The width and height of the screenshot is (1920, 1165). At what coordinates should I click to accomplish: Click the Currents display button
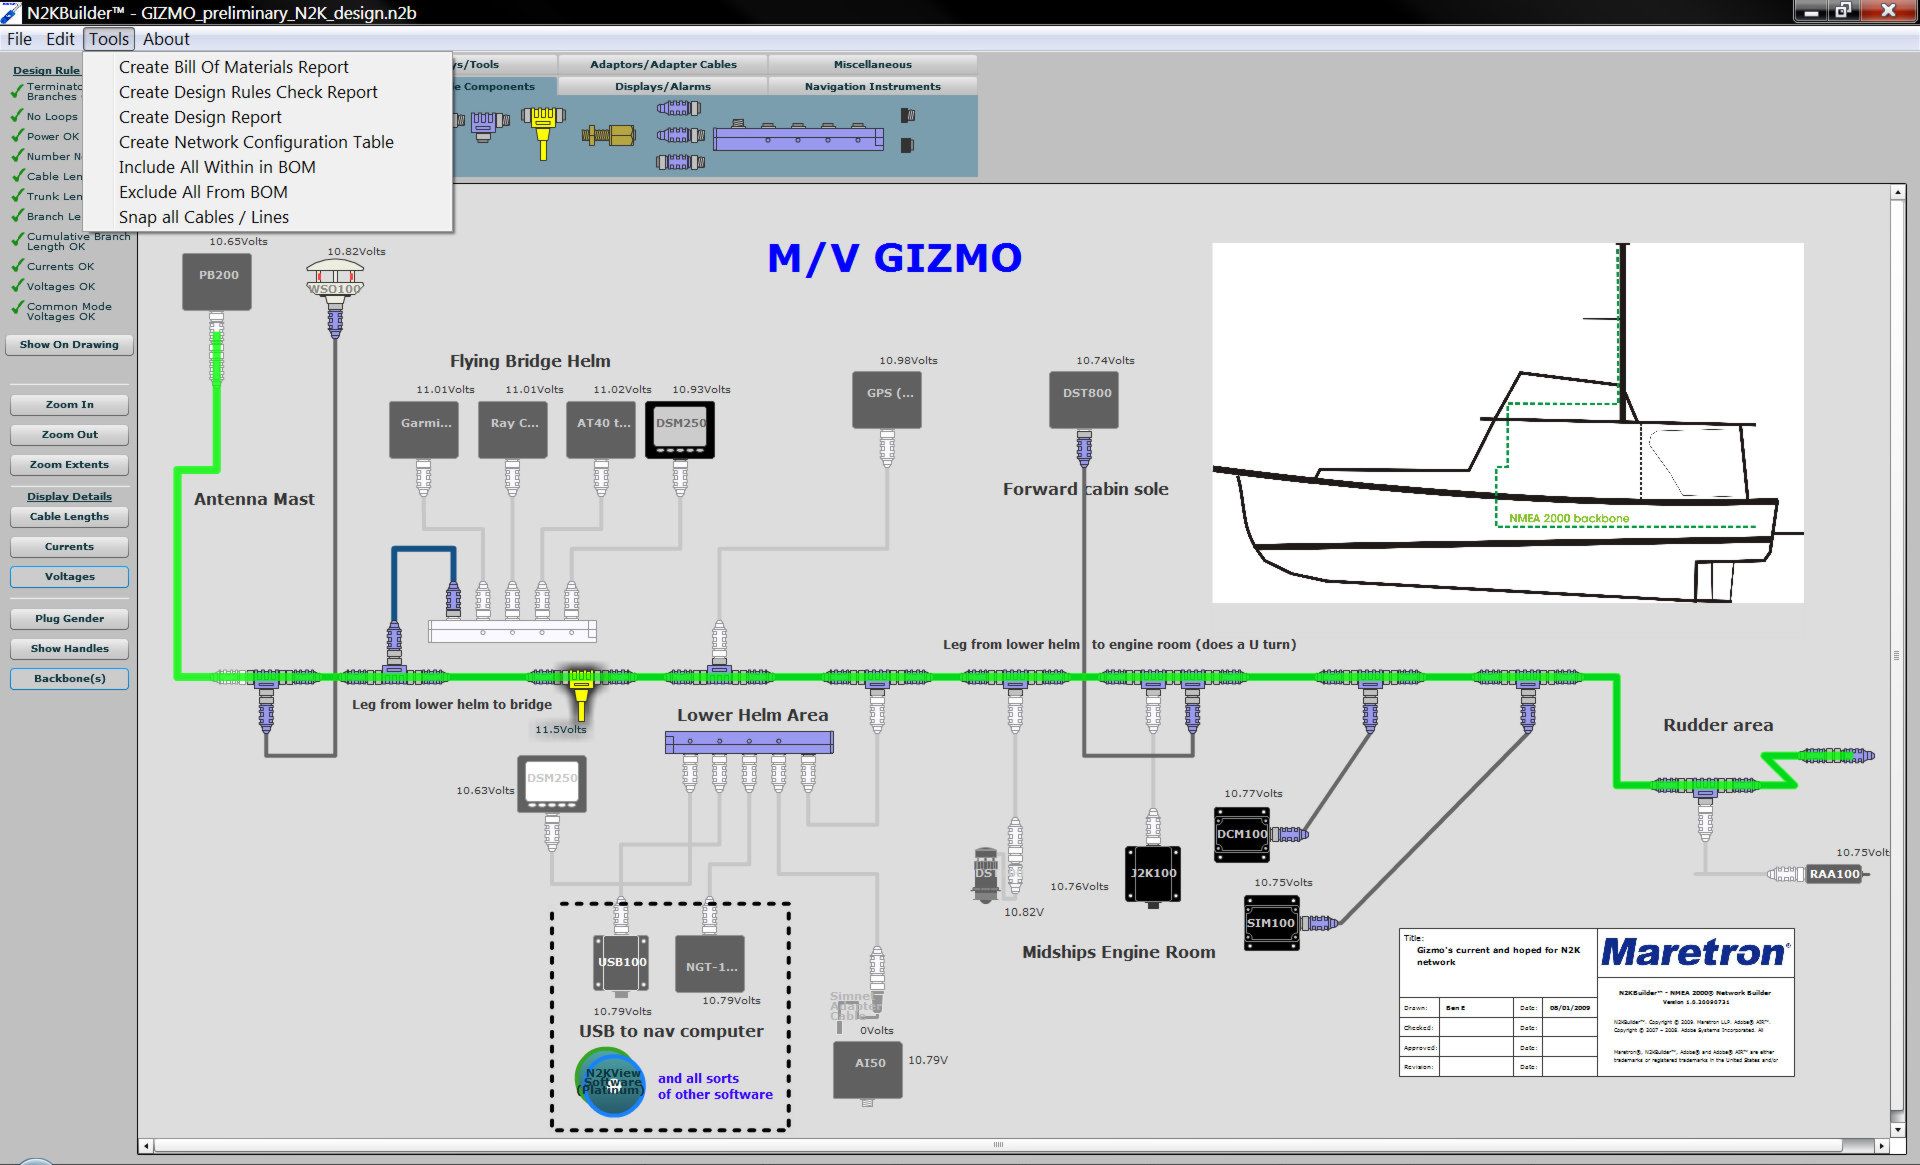(69, 547)
